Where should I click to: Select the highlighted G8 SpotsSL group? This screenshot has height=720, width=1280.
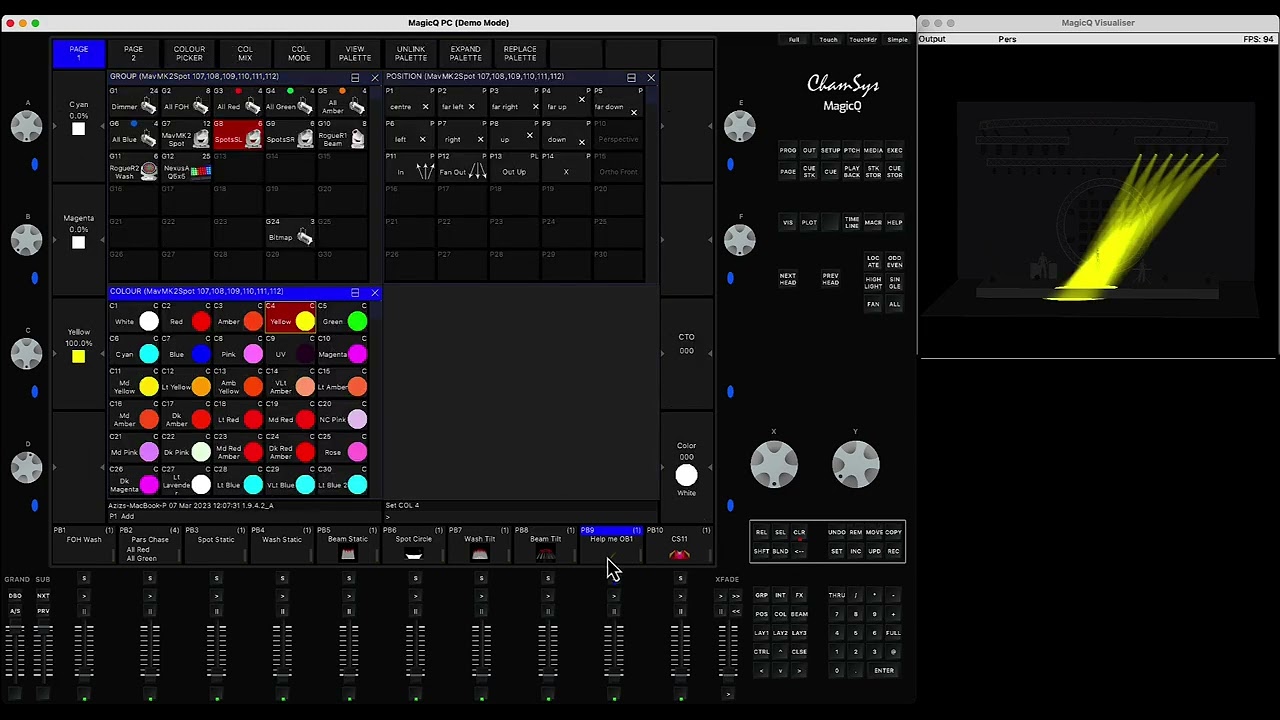pyautogui.click(x=238, y=136)
